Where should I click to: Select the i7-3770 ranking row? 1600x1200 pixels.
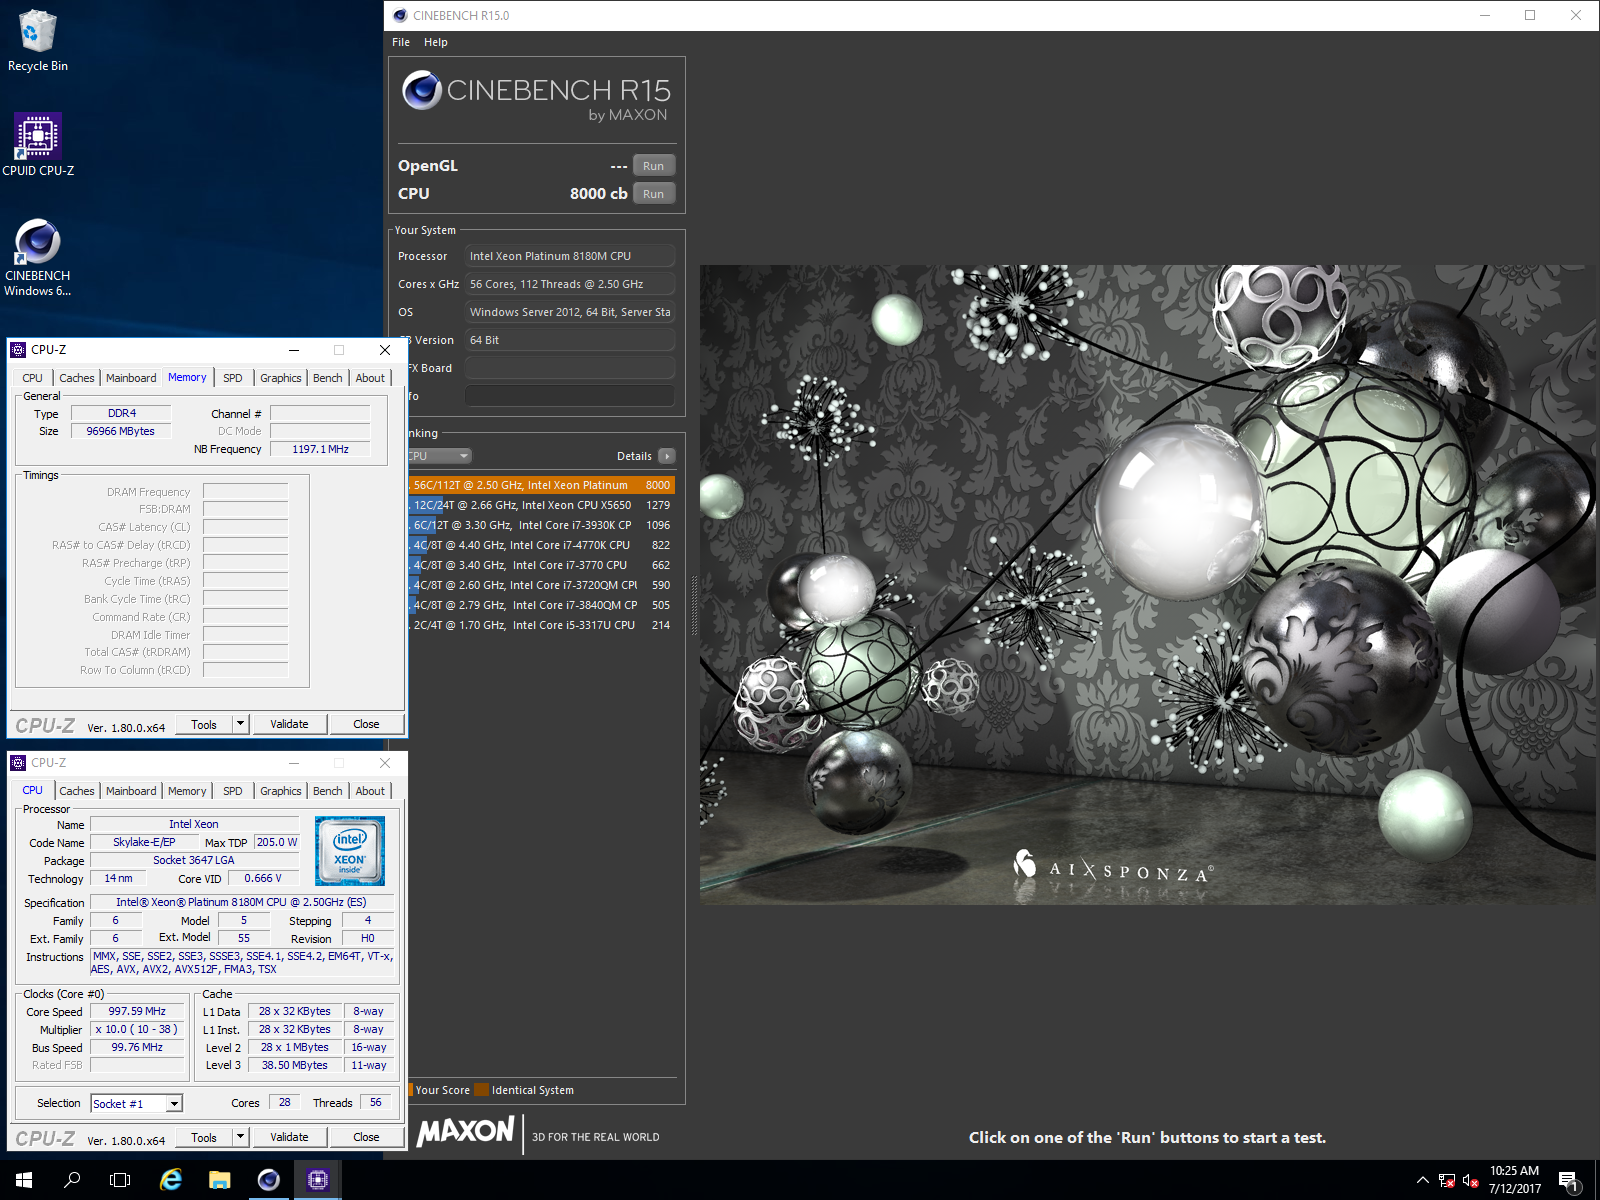(x=541, y=565)
